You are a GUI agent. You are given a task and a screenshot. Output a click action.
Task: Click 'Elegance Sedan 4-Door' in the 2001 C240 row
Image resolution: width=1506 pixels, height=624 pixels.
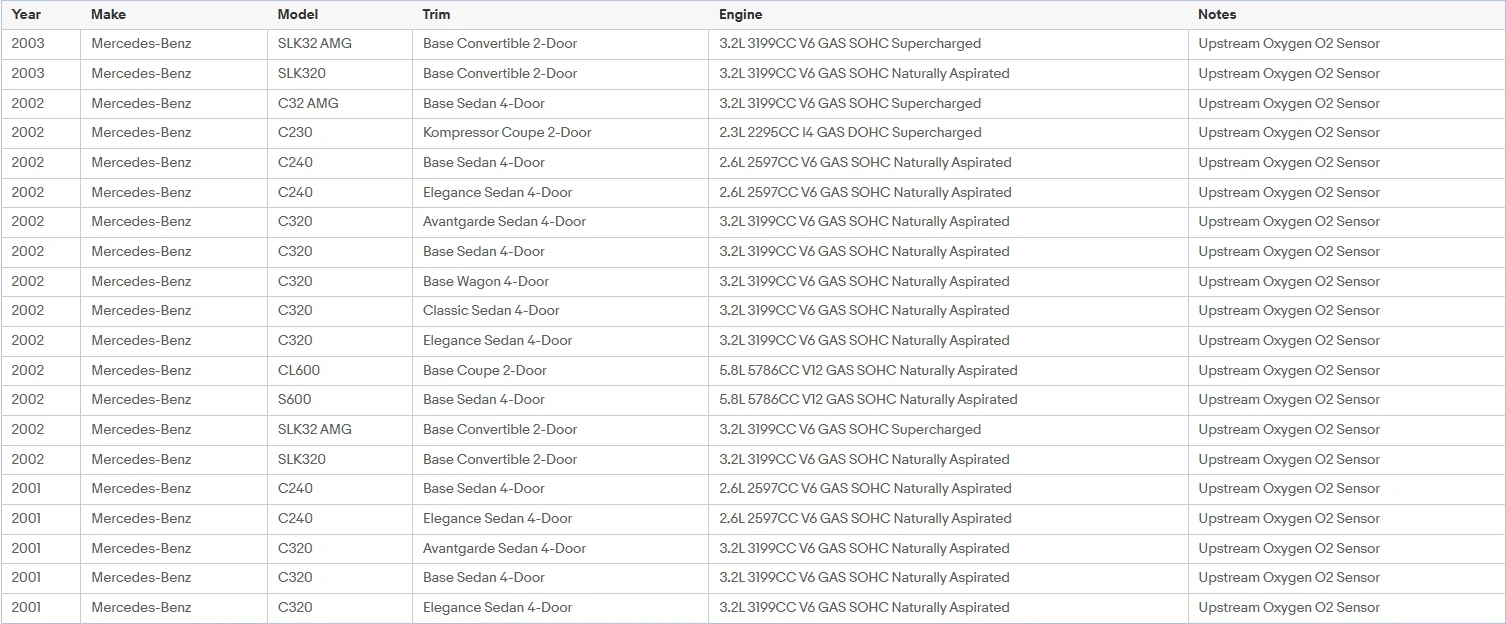(x=498, y=518)
